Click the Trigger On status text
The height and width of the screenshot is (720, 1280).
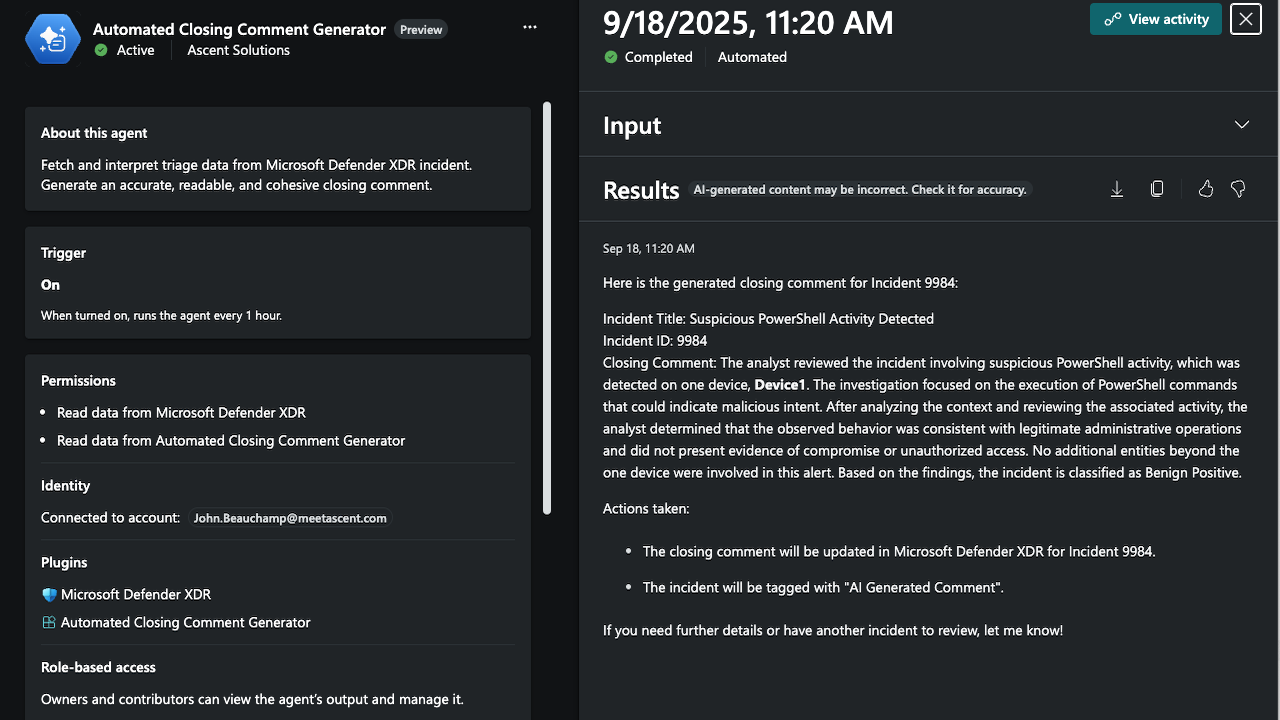click(50, 285)
